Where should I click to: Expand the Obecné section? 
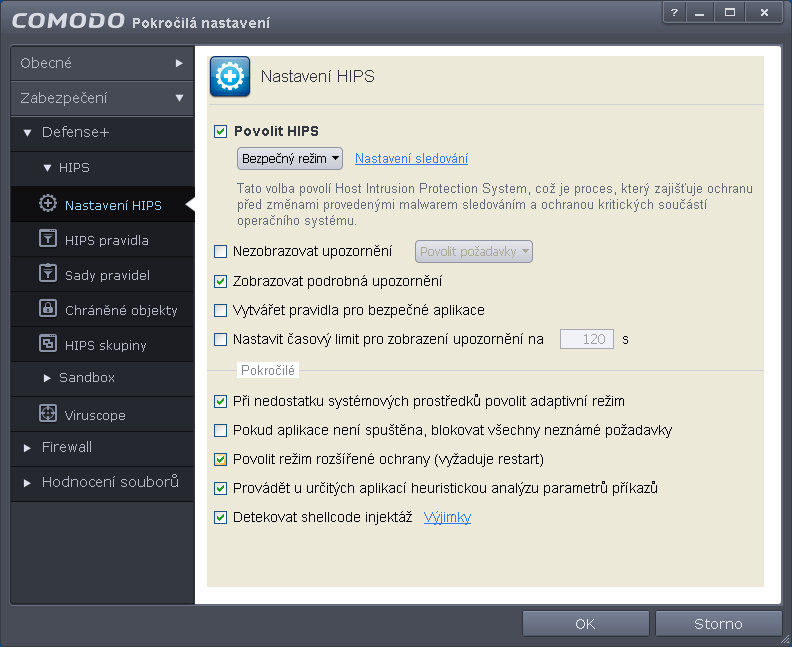102,63
